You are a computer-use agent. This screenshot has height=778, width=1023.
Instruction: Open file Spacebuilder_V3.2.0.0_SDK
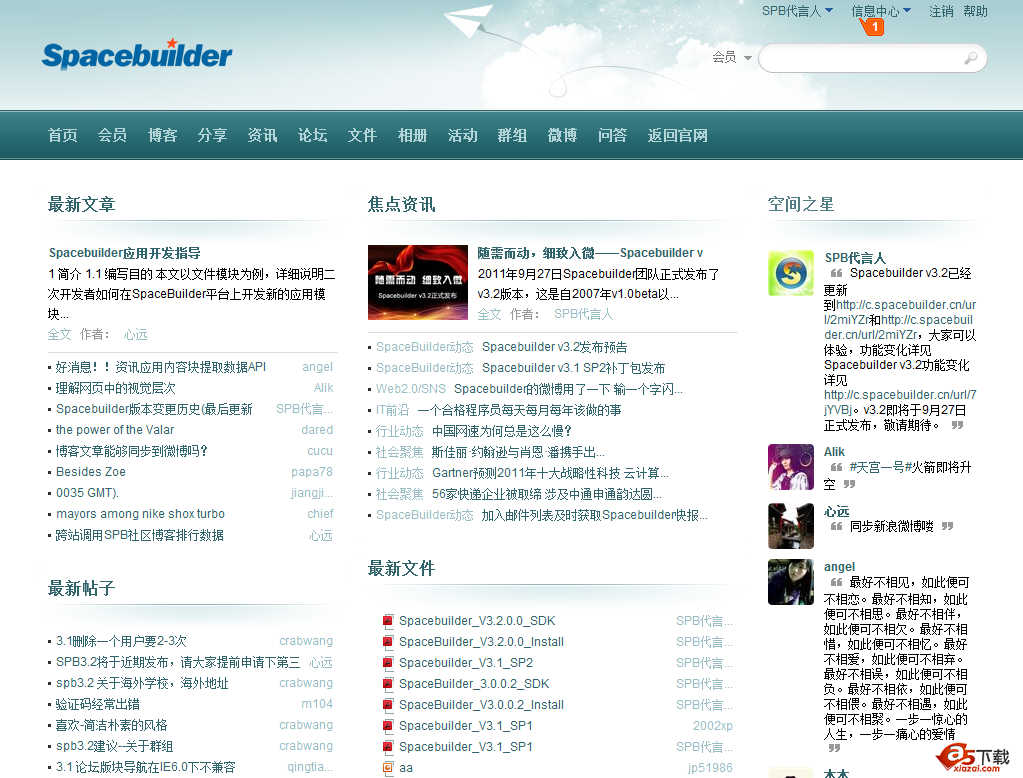point(477,621)
